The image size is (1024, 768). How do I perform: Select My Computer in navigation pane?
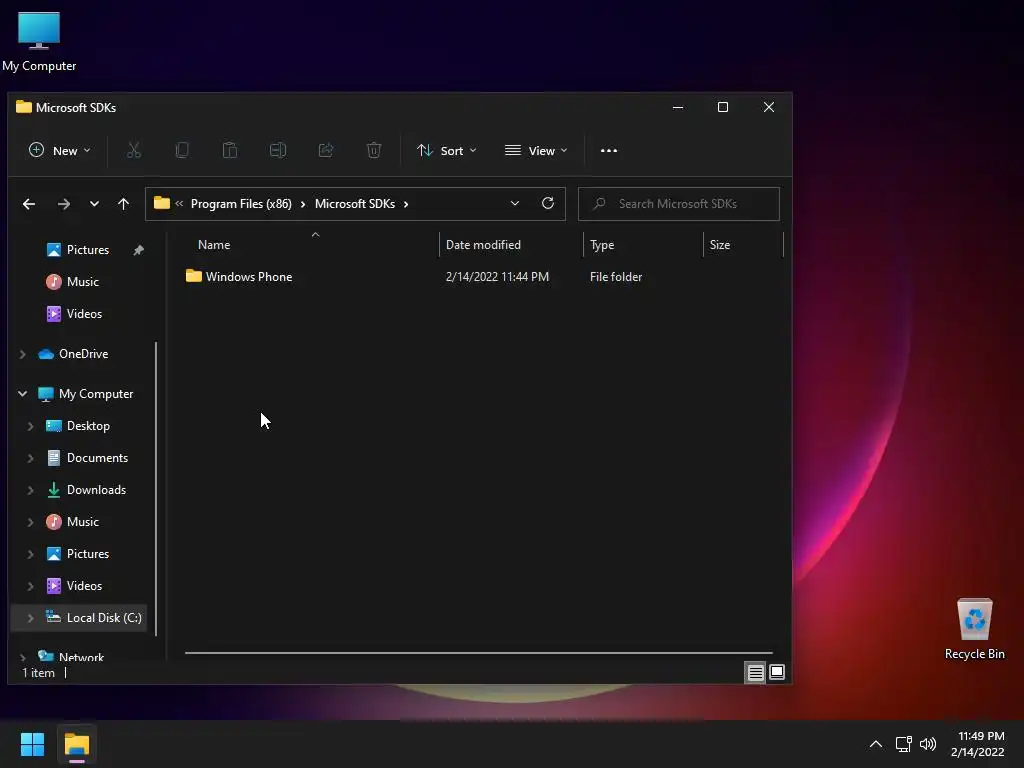point(95,394)
